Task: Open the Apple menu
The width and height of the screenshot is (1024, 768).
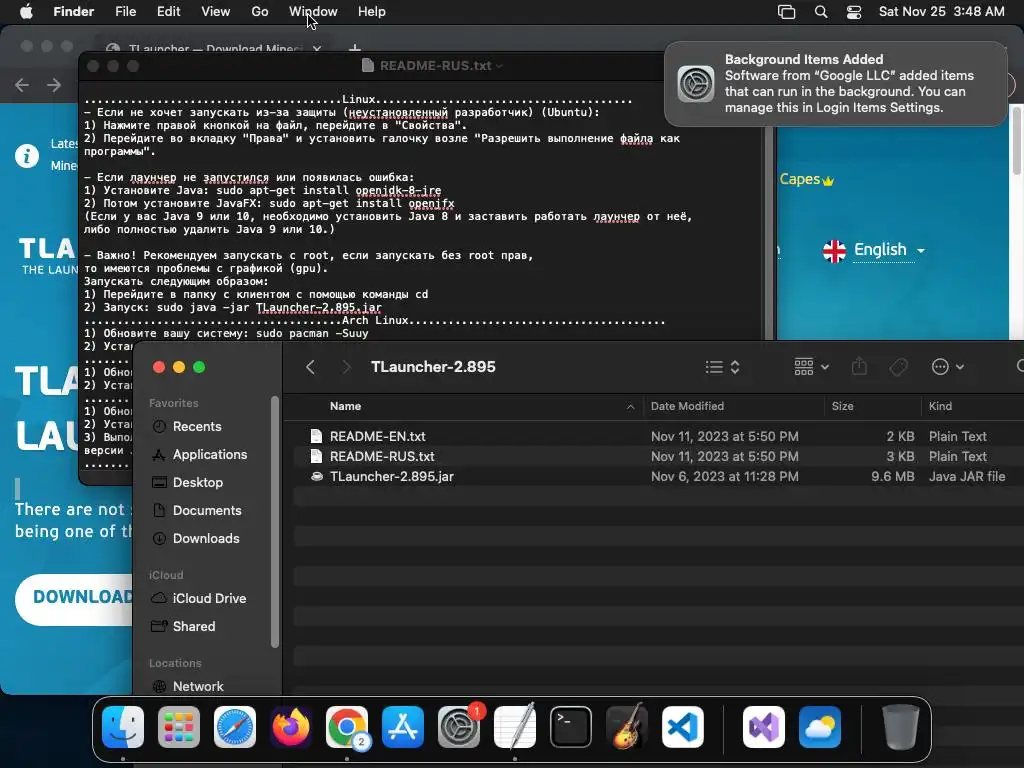Action: click(x=26, y=12)
